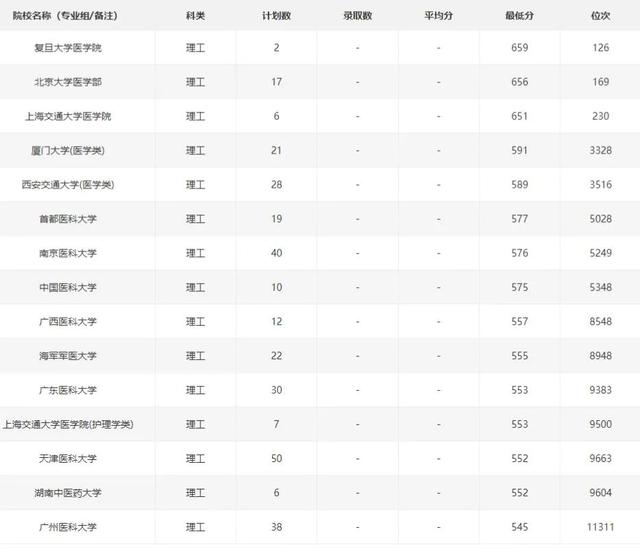Click rank value 11311
This screenshot has height=558, width=640.
600,527
